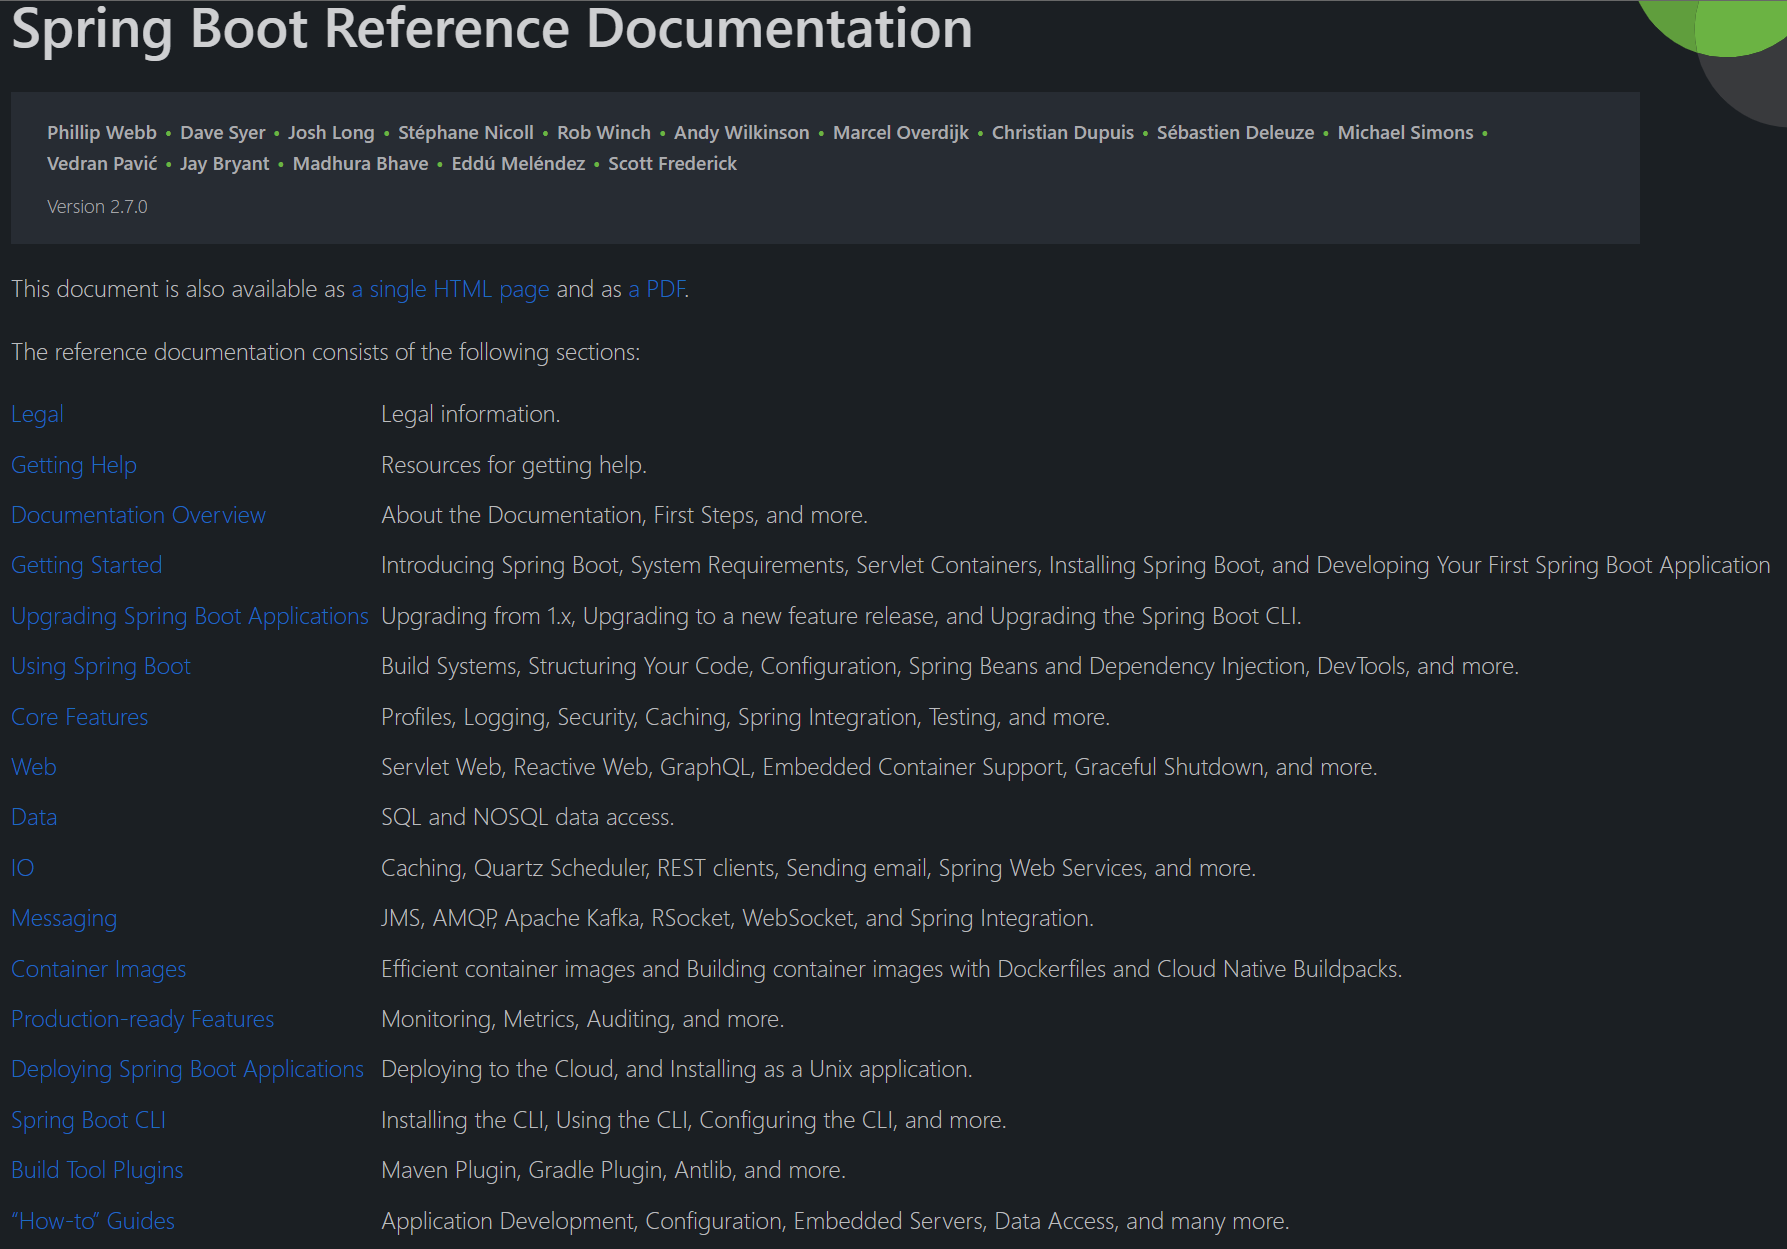
Task: Select author name Scott Frederick
Action: click(672, 164)
